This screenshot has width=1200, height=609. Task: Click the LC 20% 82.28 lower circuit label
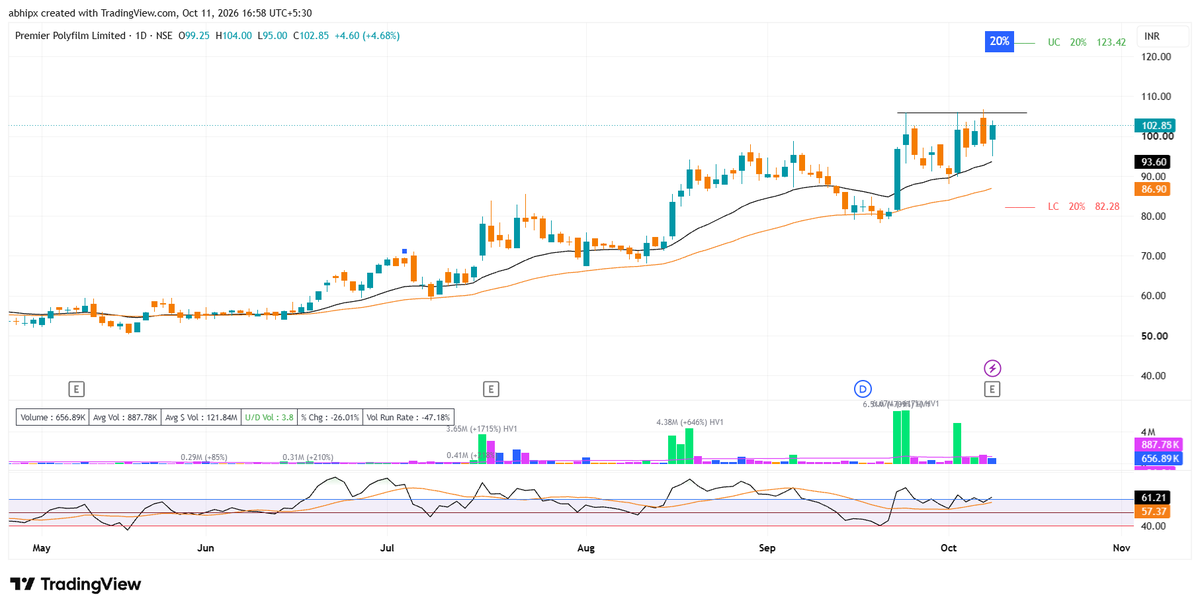click(1083, 206)
